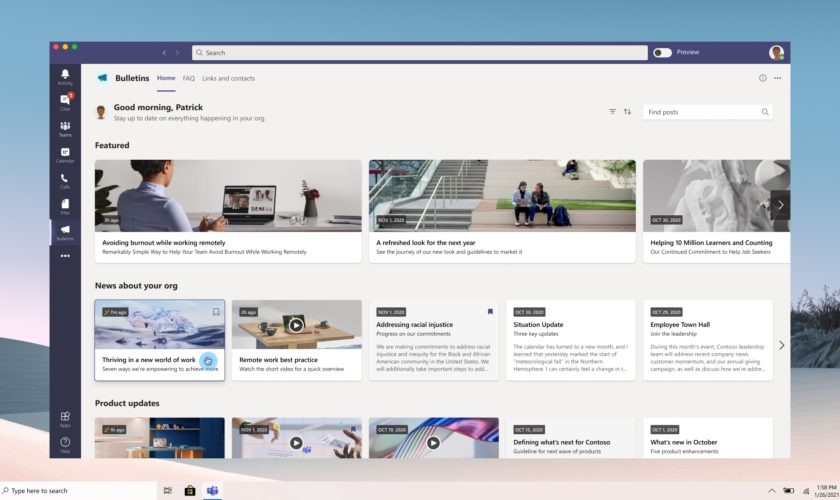Play the Oct 19, 2020 product update video
This screenshot has height=500, width=840.
click(x=433, y=443)
